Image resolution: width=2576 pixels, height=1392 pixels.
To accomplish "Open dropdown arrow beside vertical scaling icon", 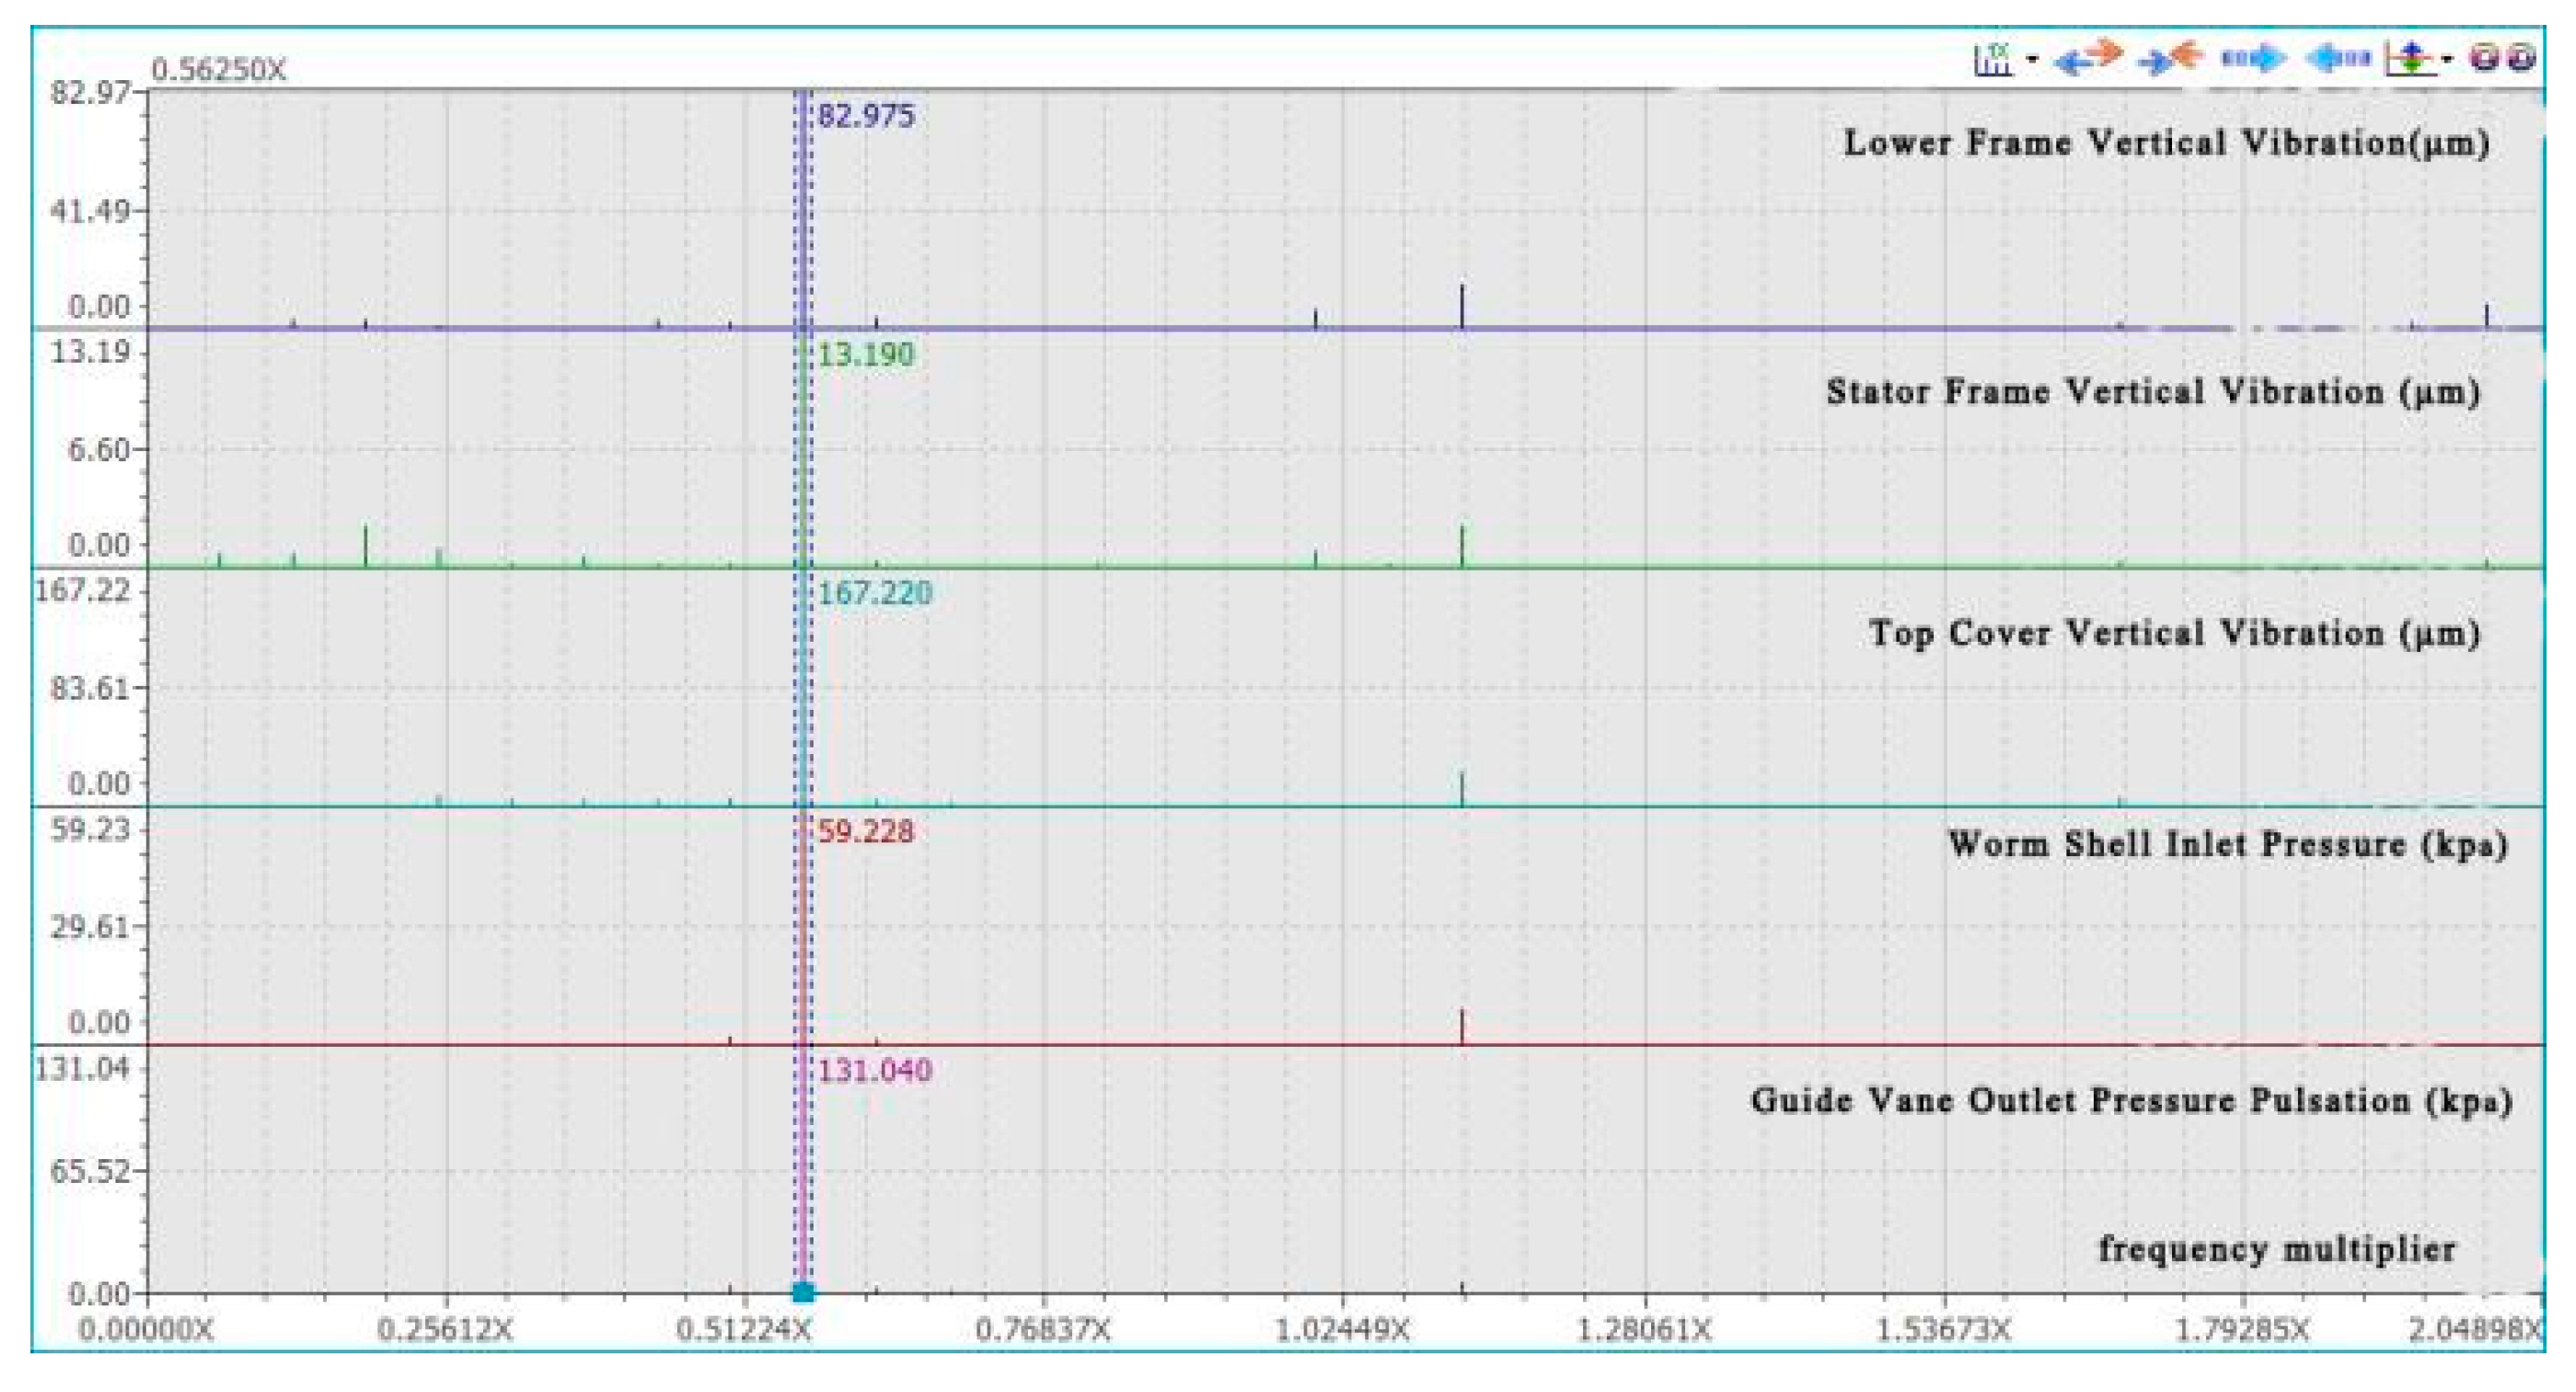I will click(x=2447, y=60).
